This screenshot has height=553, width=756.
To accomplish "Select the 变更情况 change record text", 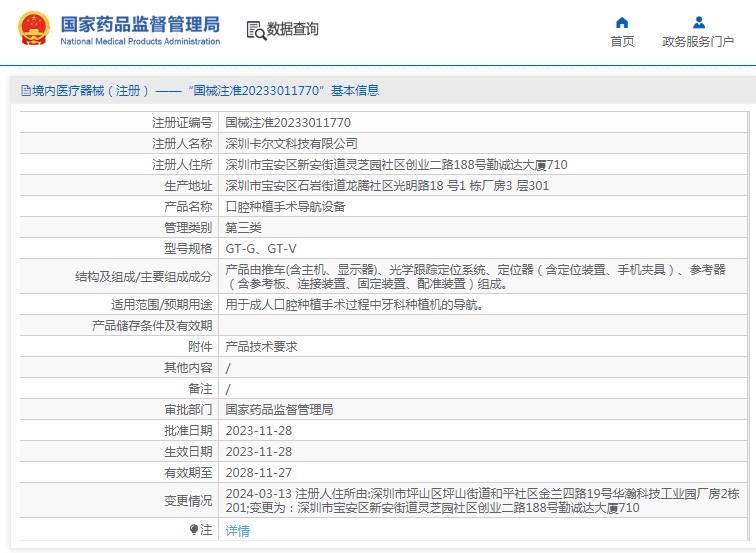I will pyautogui.click(x=482, y=500).
